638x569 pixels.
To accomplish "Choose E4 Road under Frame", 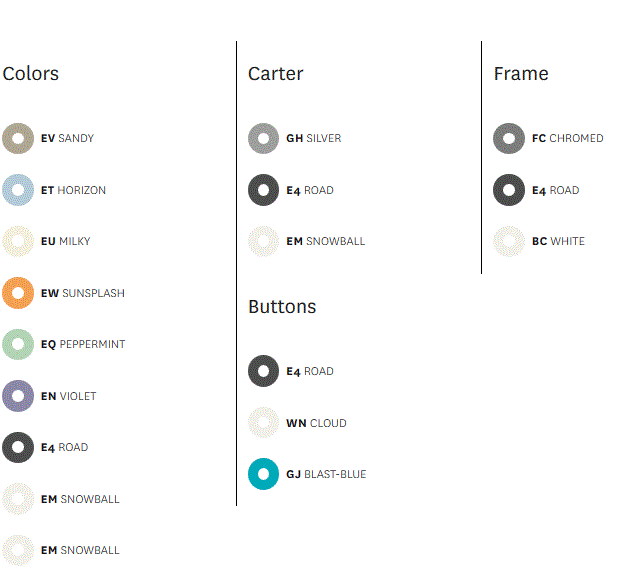I will click(x=509, y=190).
